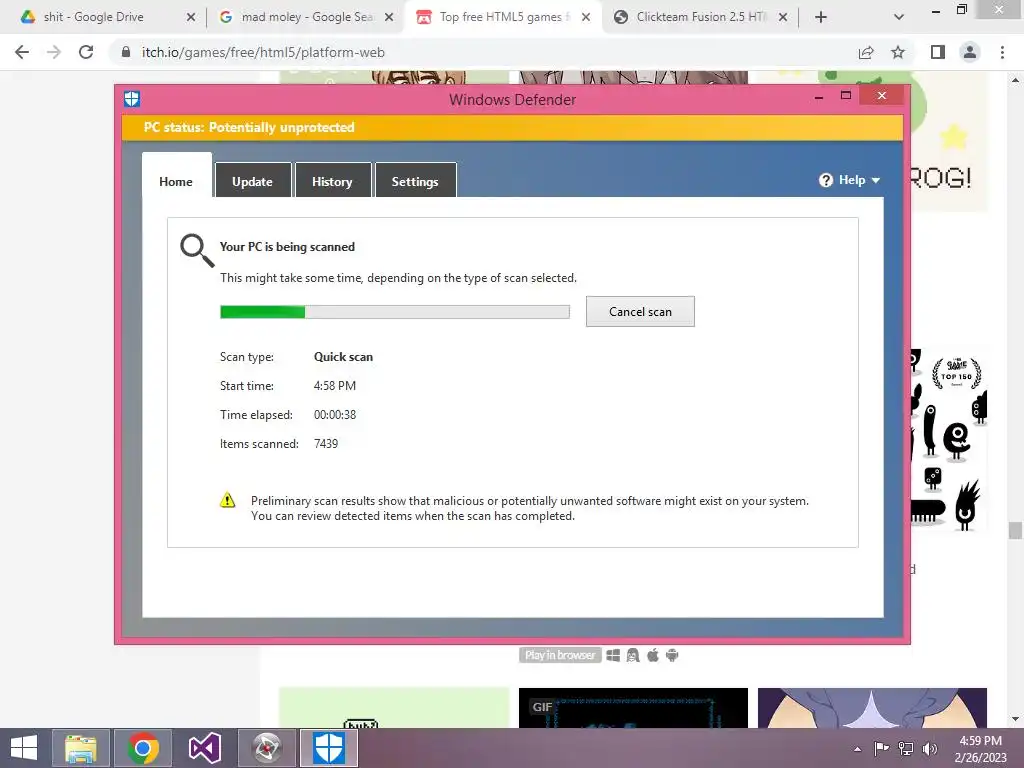Reload the itch.io page
This screenshot has width=1024, height=768.
point(86,52)
